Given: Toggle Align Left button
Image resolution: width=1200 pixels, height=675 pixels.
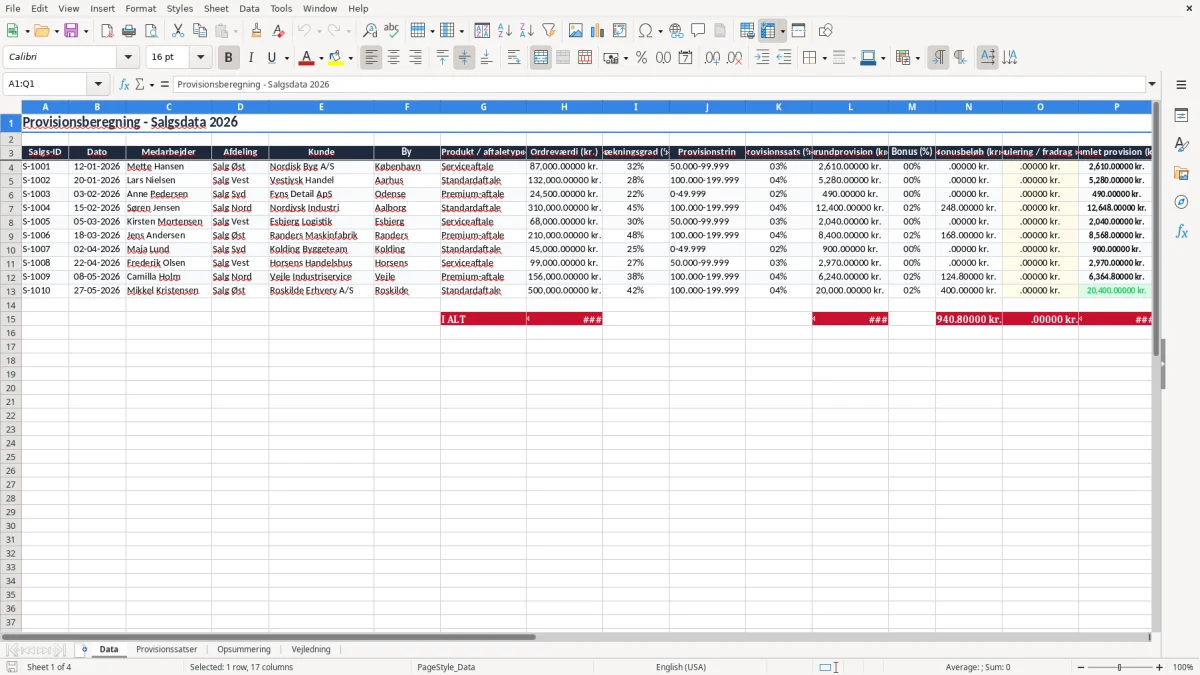Looking at the screenshot, I should (x=372, y=58).
